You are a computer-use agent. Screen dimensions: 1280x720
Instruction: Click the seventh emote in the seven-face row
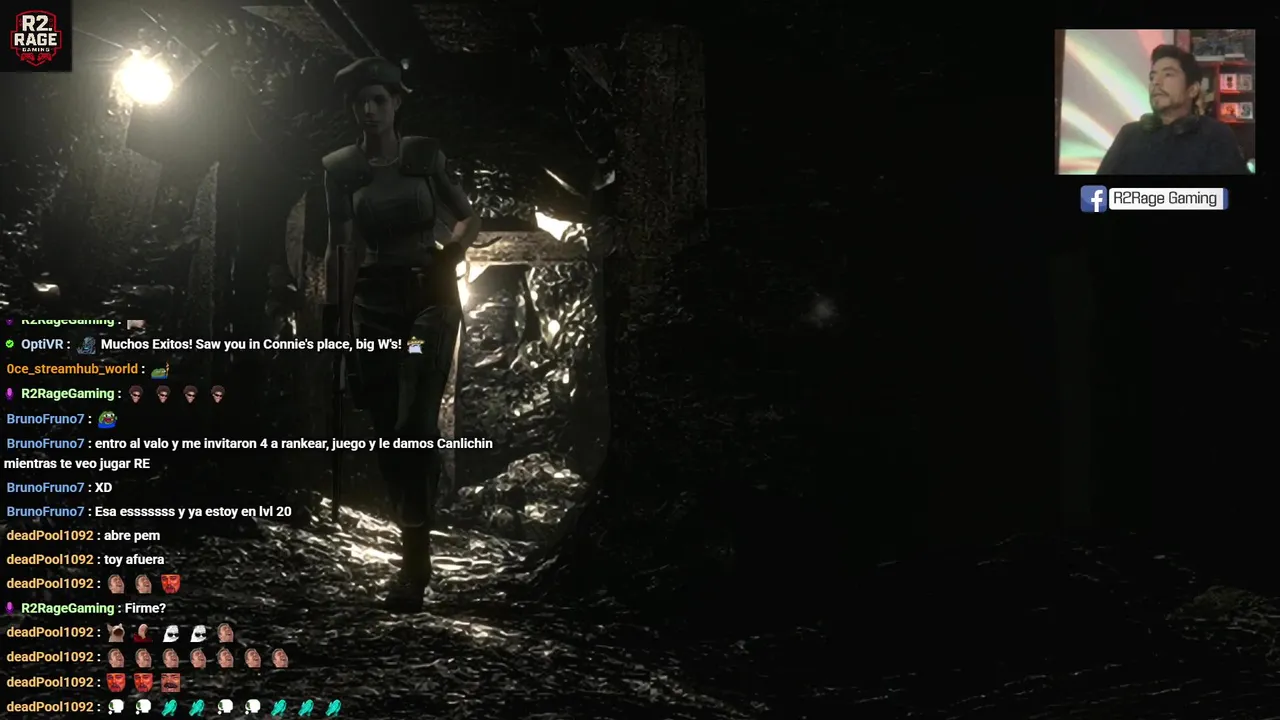coord(280,658)
